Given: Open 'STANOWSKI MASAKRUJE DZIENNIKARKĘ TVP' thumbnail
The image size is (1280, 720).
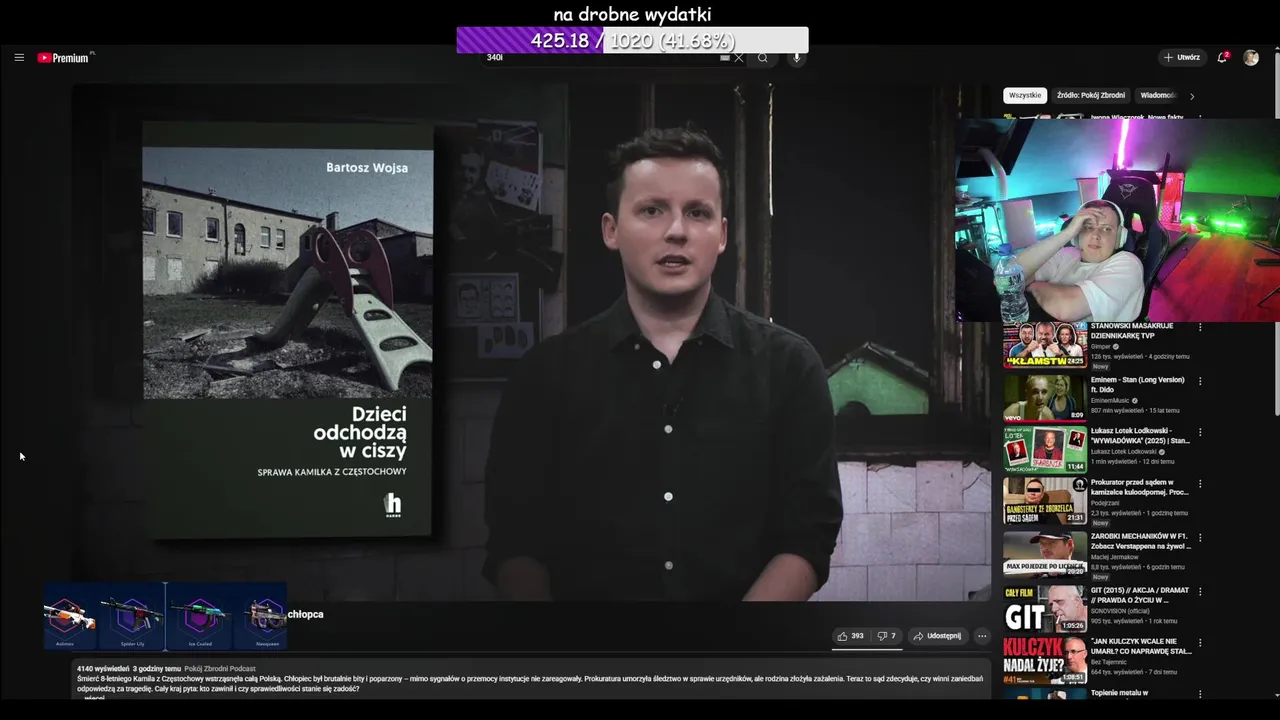Looking at the screenshot, I should (1045, 345).
